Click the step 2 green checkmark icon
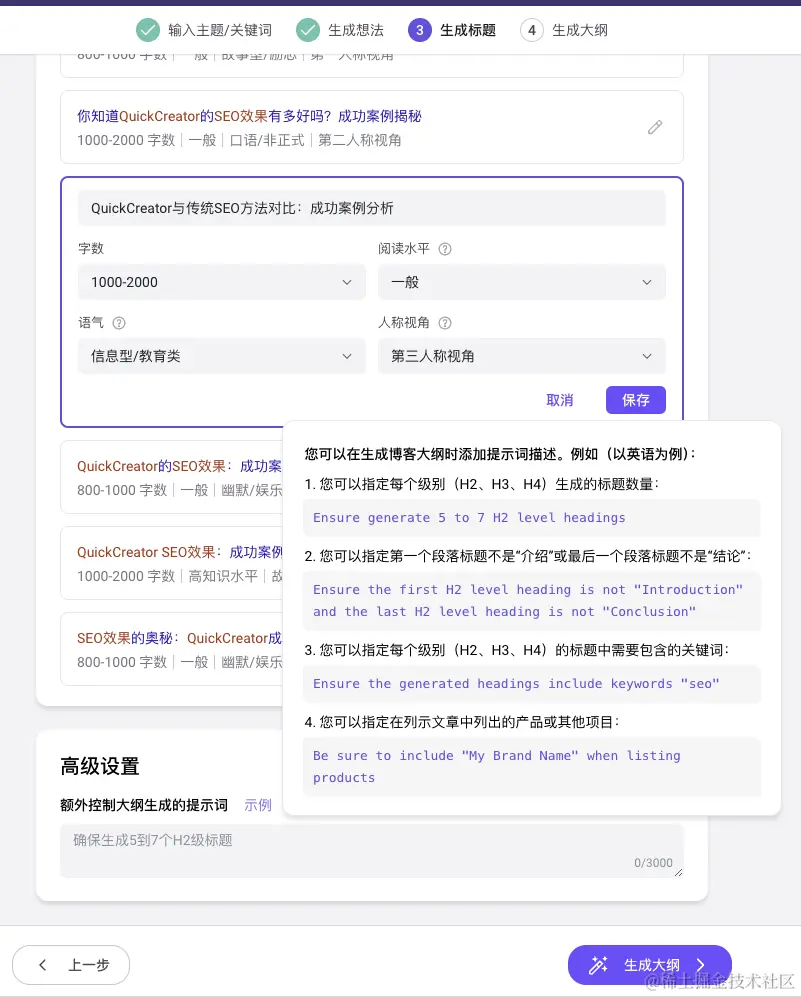The height and width of the screenshot is (997, 801). [x=308, y=30]
